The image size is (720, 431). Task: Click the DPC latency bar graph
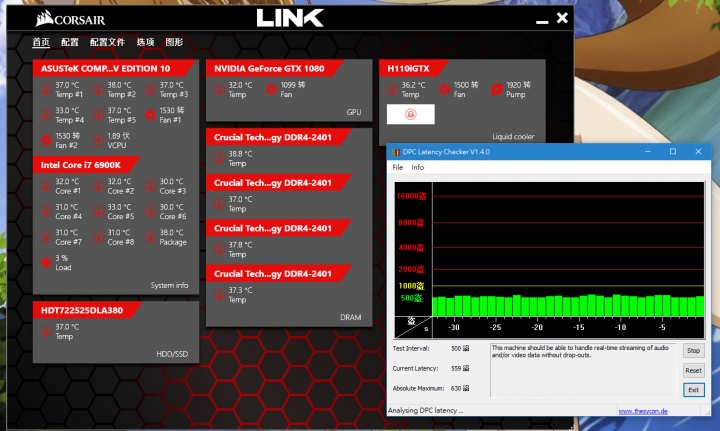point(549,260)
